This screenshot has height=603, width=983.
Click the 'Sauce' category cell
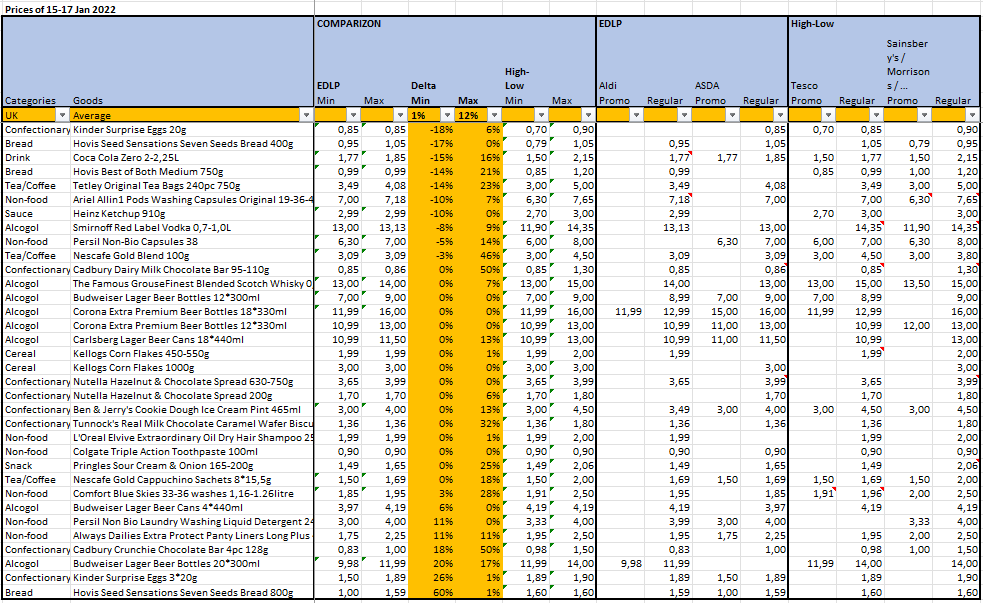(18, 214)
